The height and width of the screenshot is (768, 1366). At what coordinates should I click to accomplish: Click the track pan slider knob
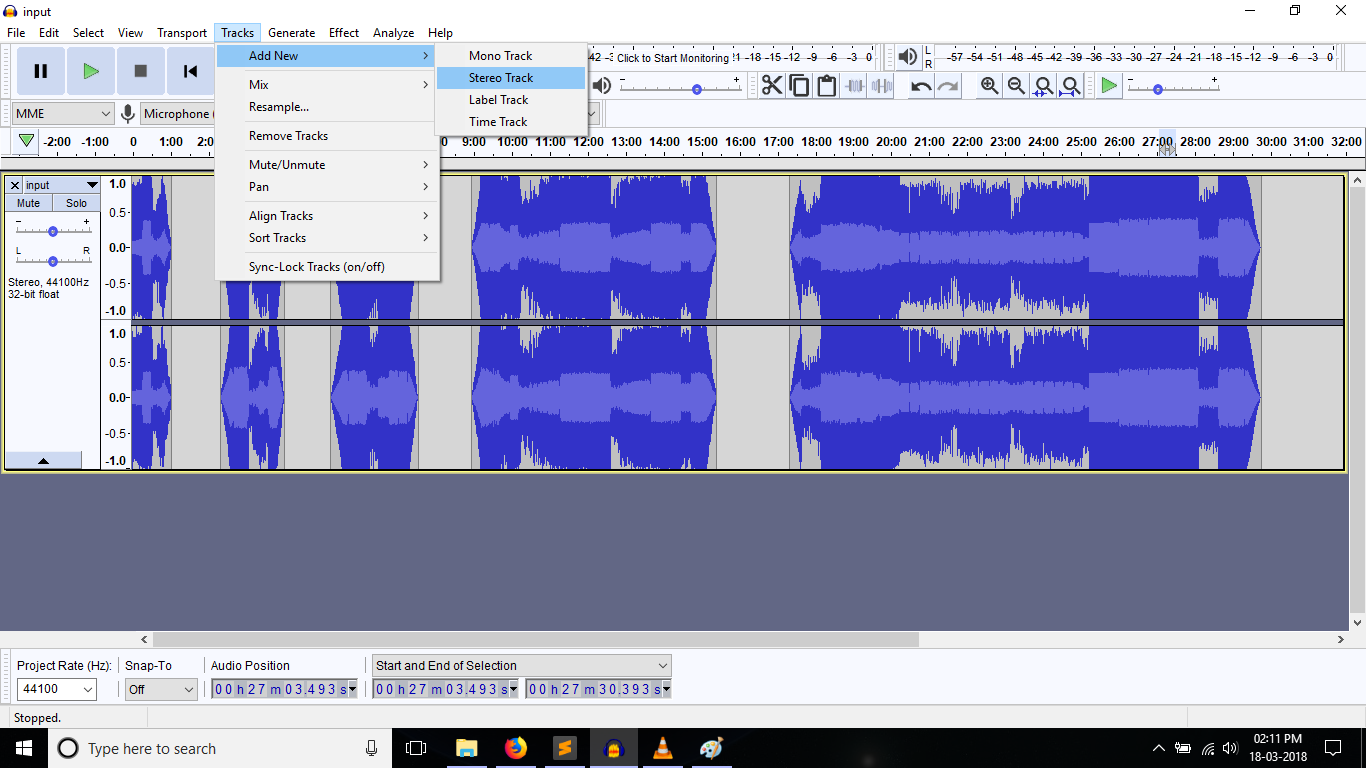click(53, 261)
